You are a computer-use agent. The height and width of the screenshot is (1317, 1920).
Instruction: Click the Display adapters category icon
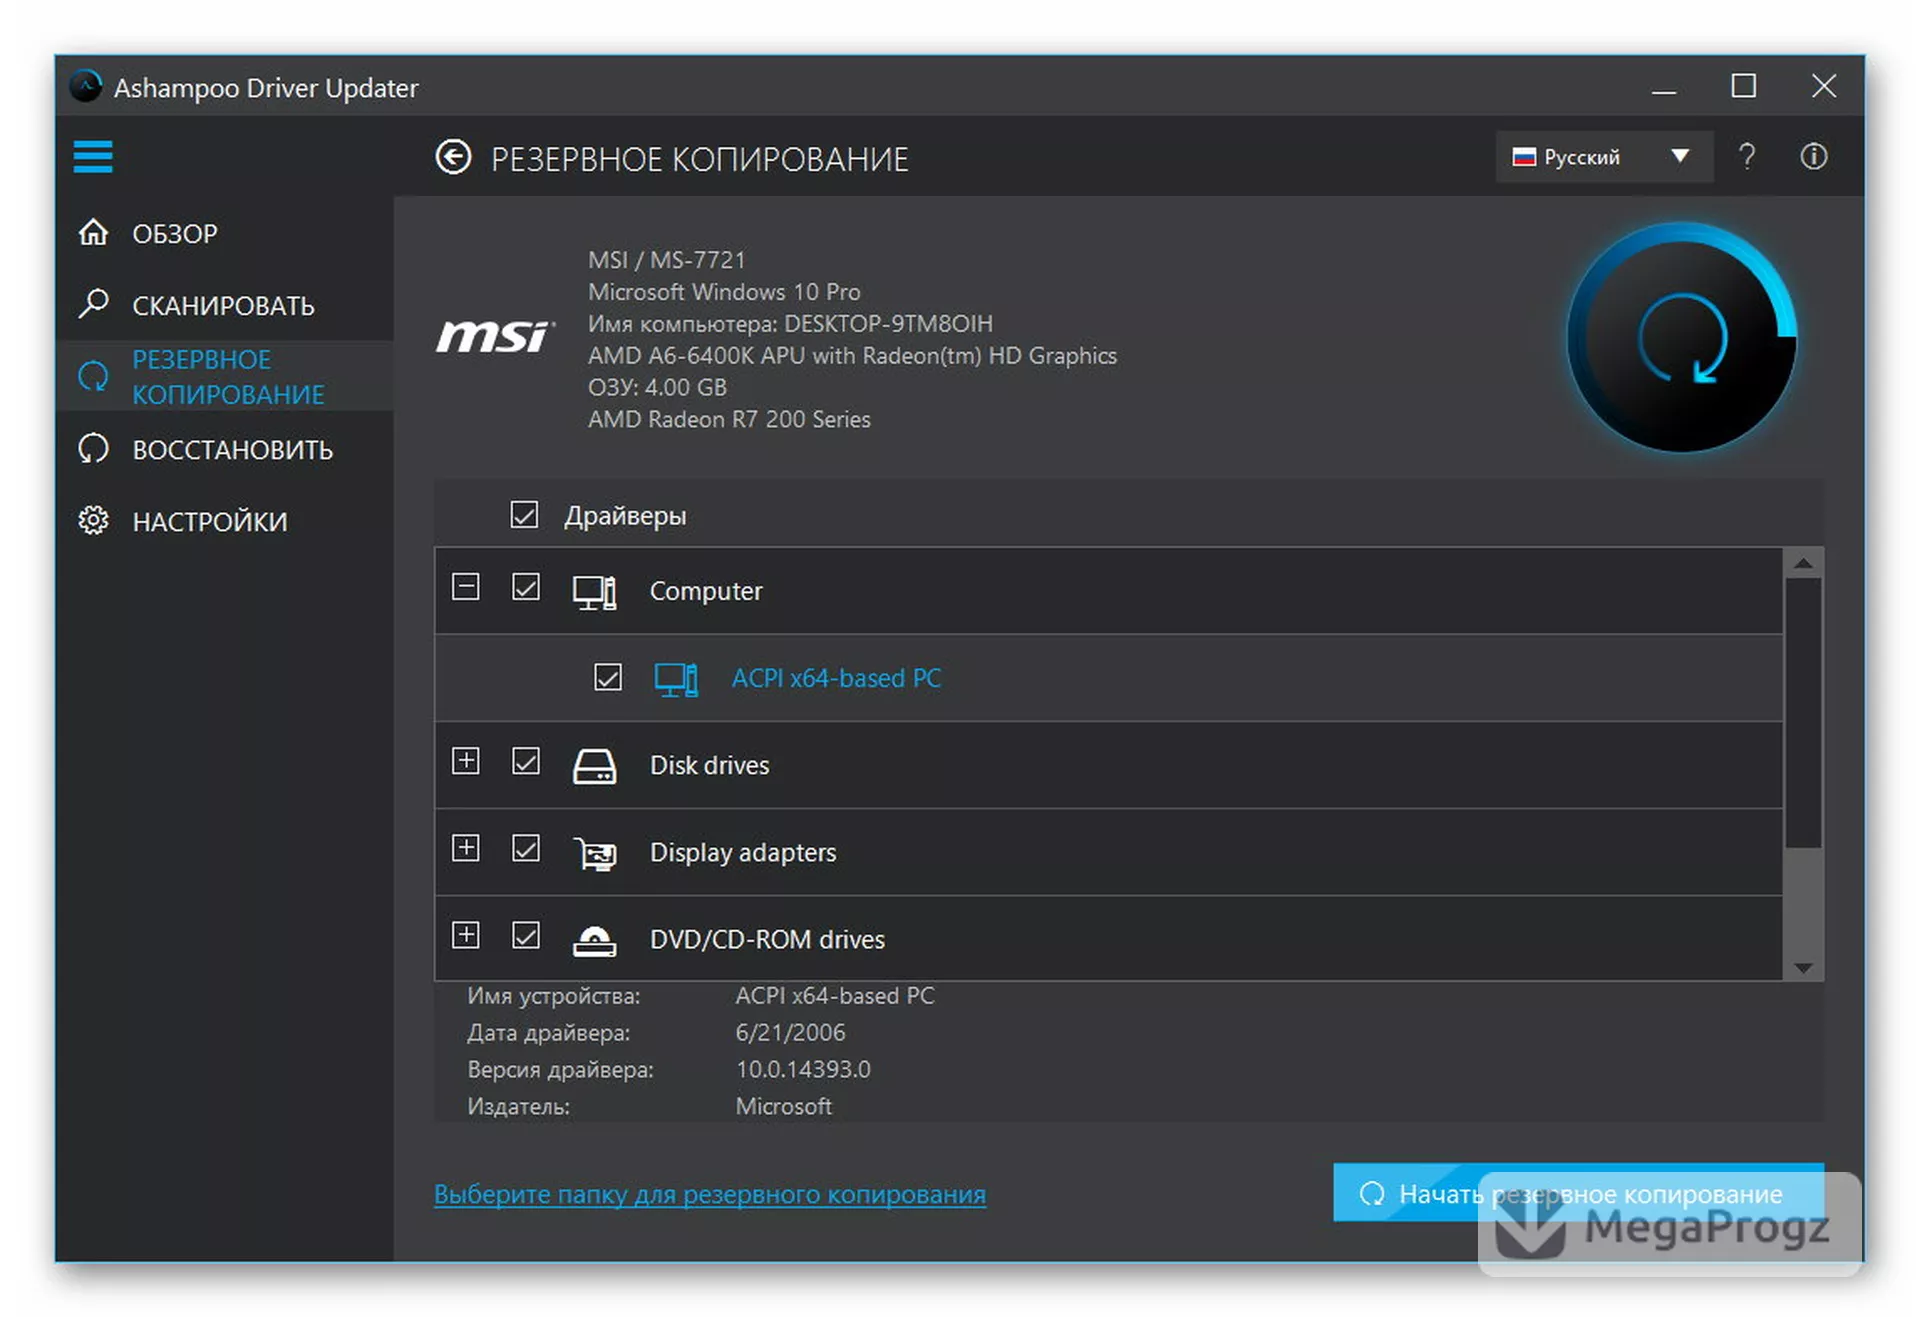click(x=594, y=853)
